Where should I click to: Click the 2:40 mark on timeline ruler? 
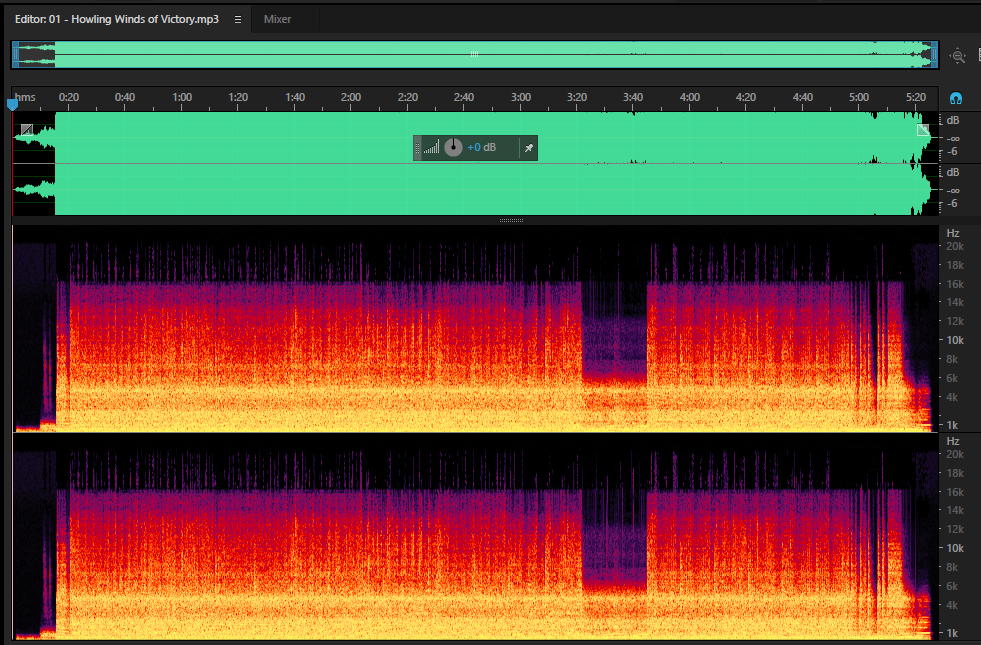click(464, 97)
